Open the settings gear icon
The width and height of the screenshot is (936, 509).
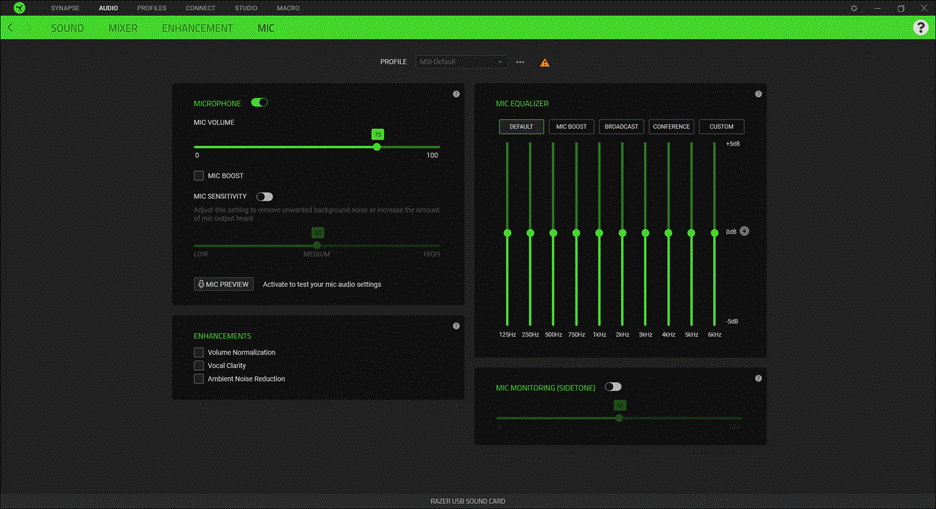point(854,8)
